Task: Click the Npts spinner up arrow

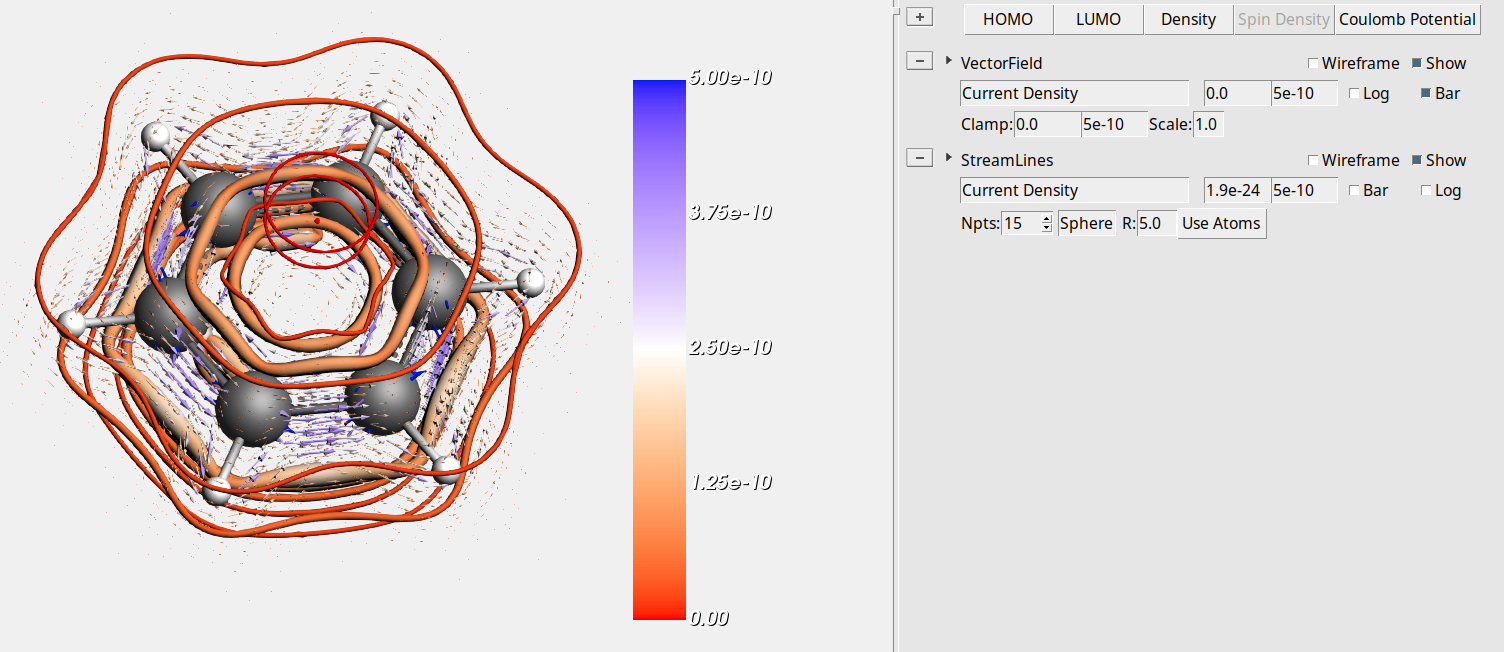Action: (1047, 218)
